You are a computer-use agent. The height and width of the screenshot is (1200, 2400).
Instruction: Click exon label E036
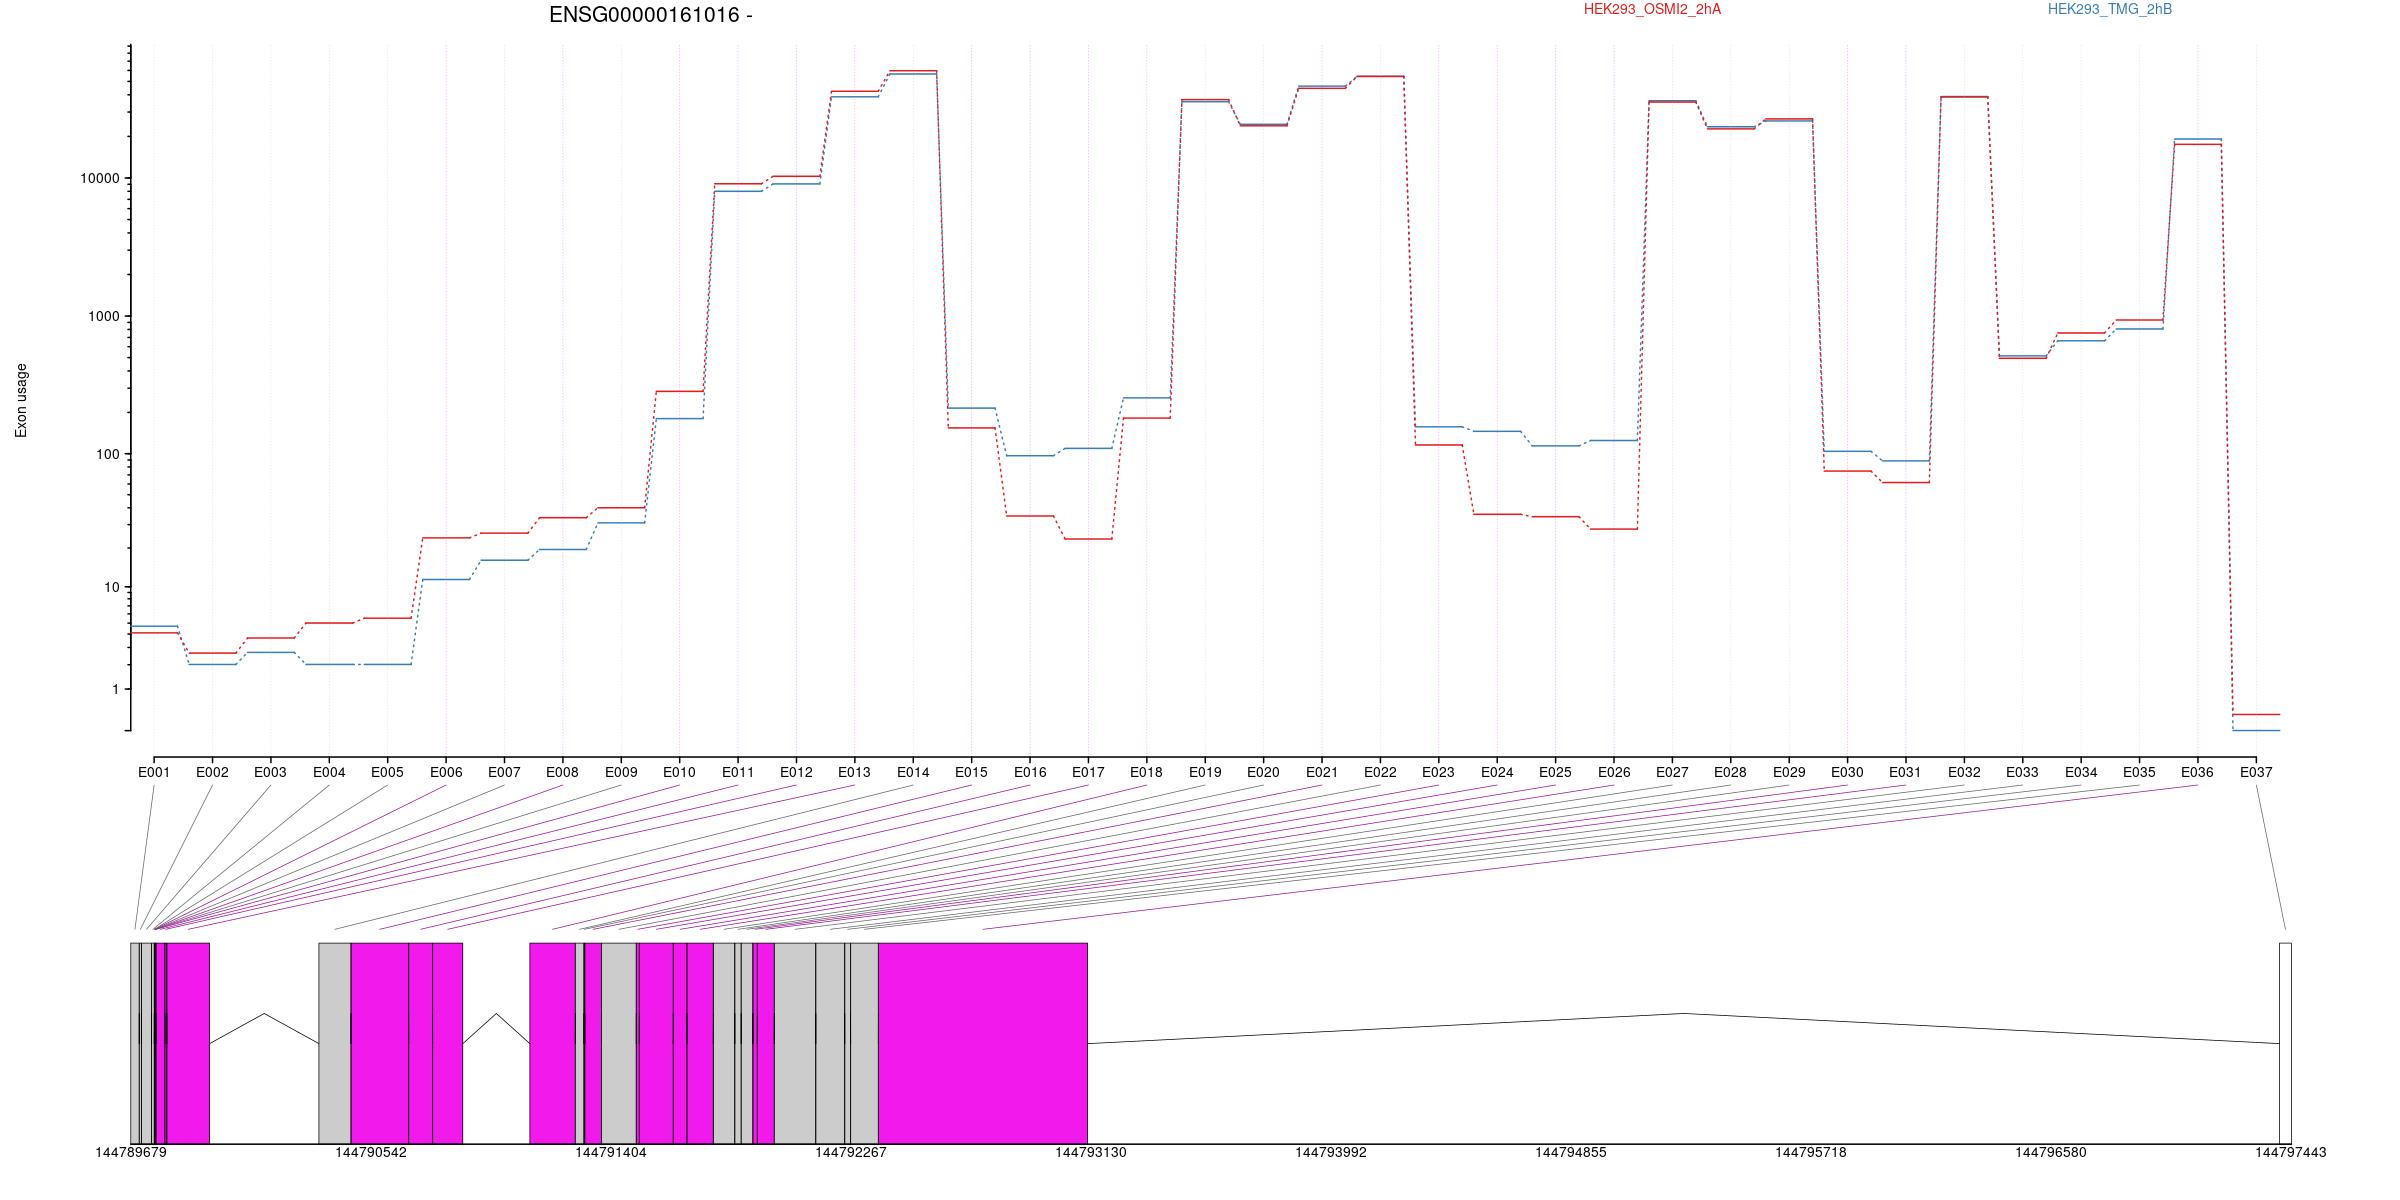click(x=2197, y=772)
